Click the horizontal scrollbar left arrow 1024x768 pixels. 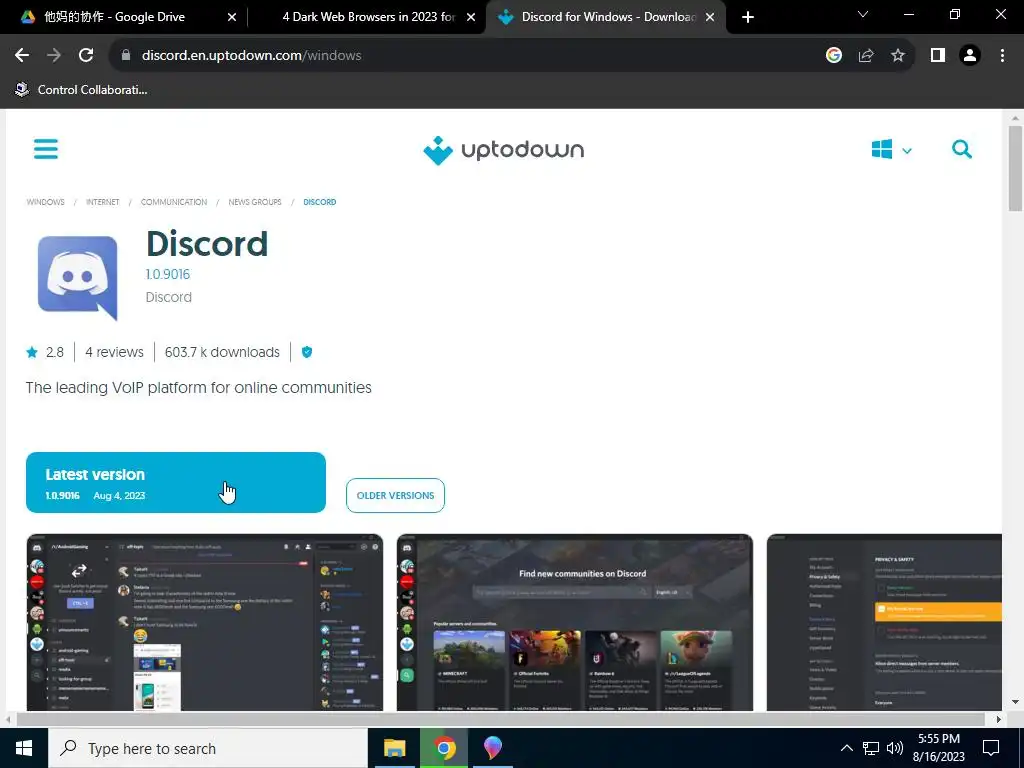coord(8,719)
